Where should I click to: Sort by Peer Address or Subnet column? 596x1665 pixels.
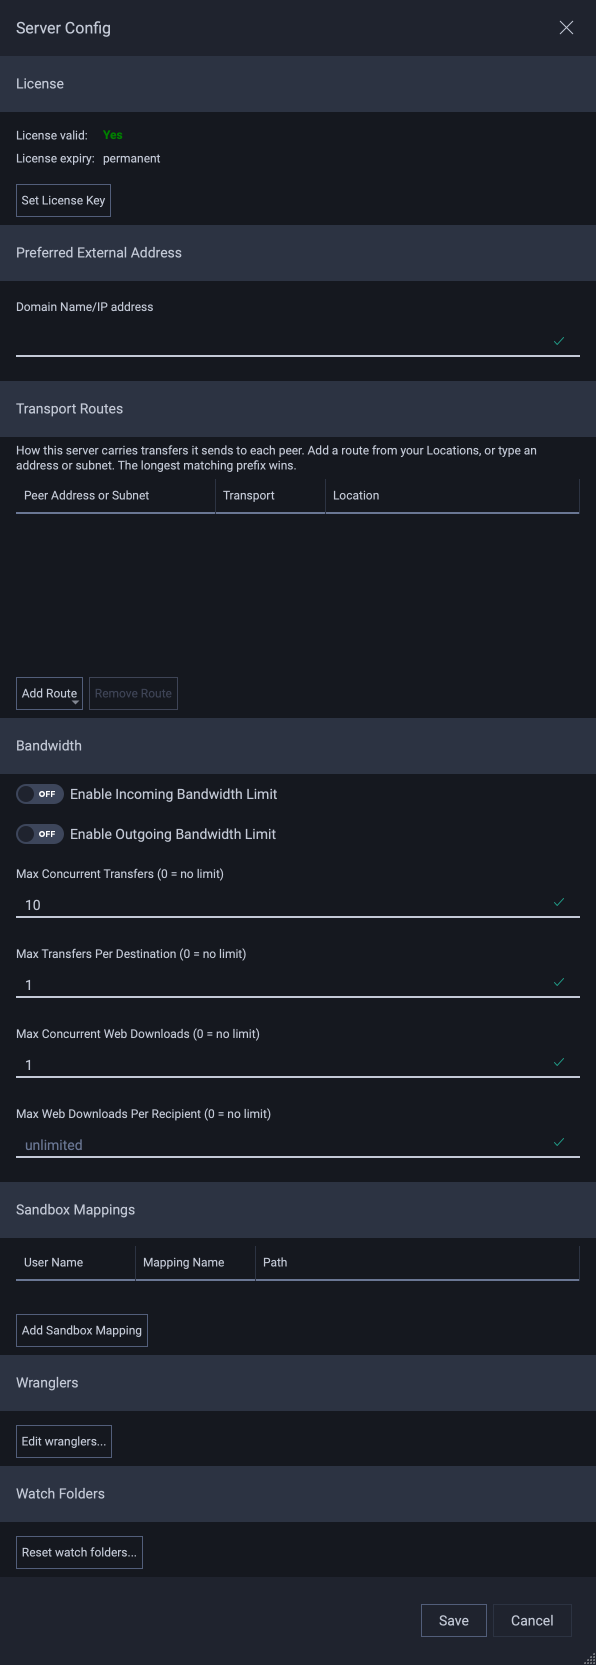[x=116, y=496]
